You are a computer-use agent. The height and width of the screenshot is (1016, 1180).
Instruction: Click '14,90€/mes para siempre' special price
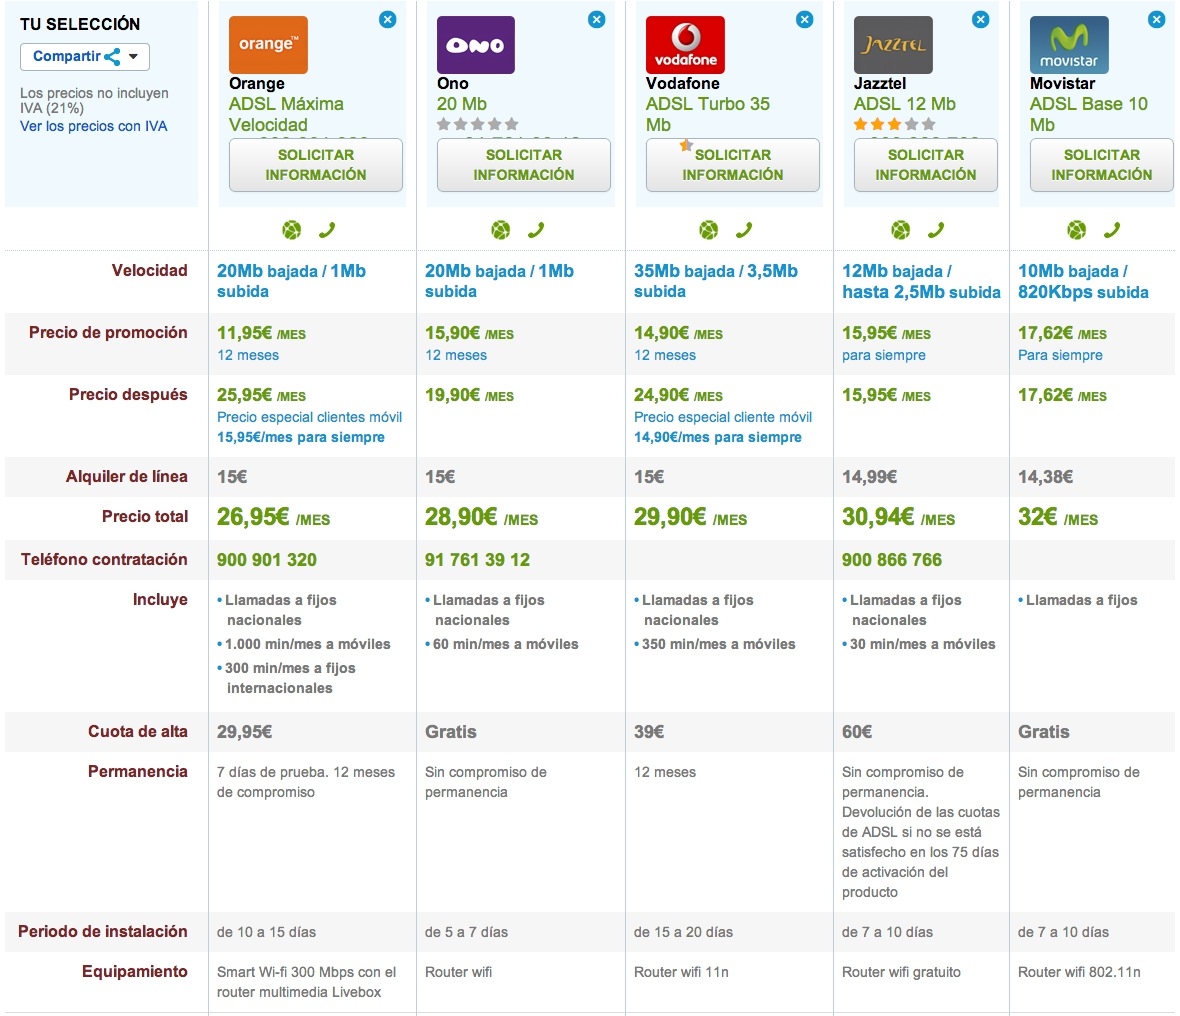(717, 437)
